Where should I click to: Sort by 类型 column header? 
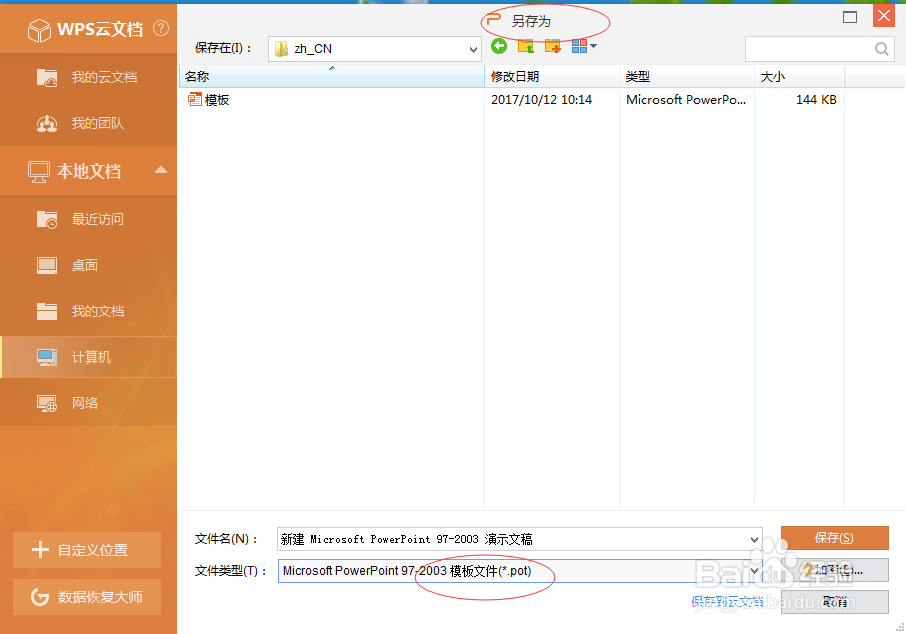[x=686, y=76]
